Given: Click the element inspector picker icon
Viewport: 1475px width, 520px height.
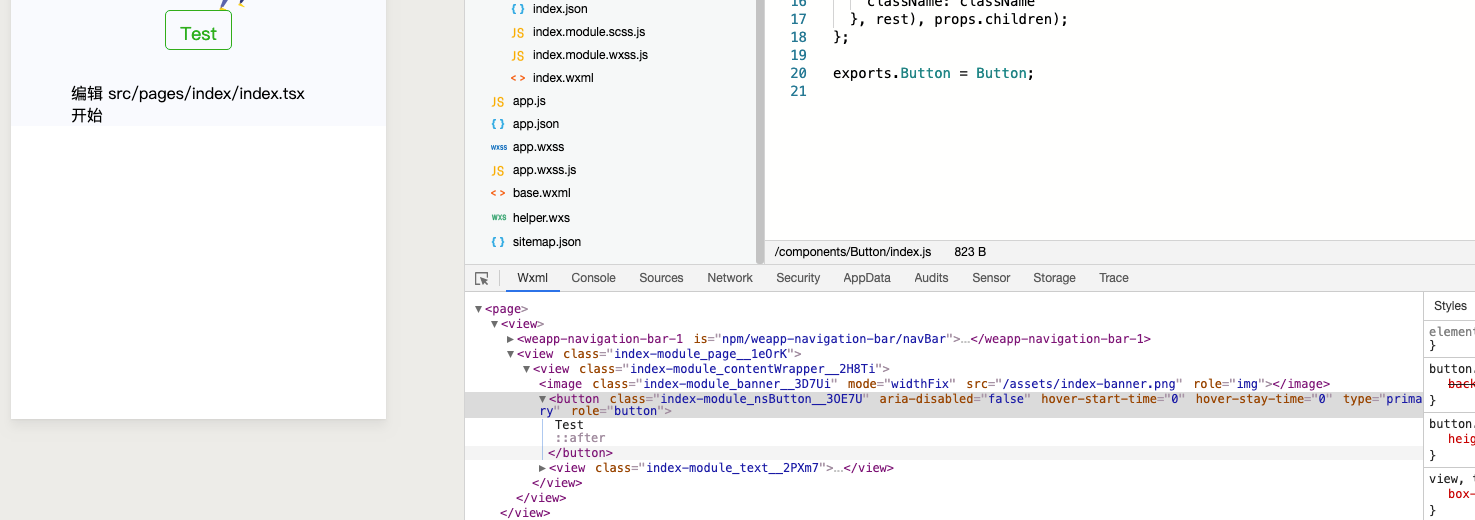Looking at the screenshot, I should click(482, 278).
